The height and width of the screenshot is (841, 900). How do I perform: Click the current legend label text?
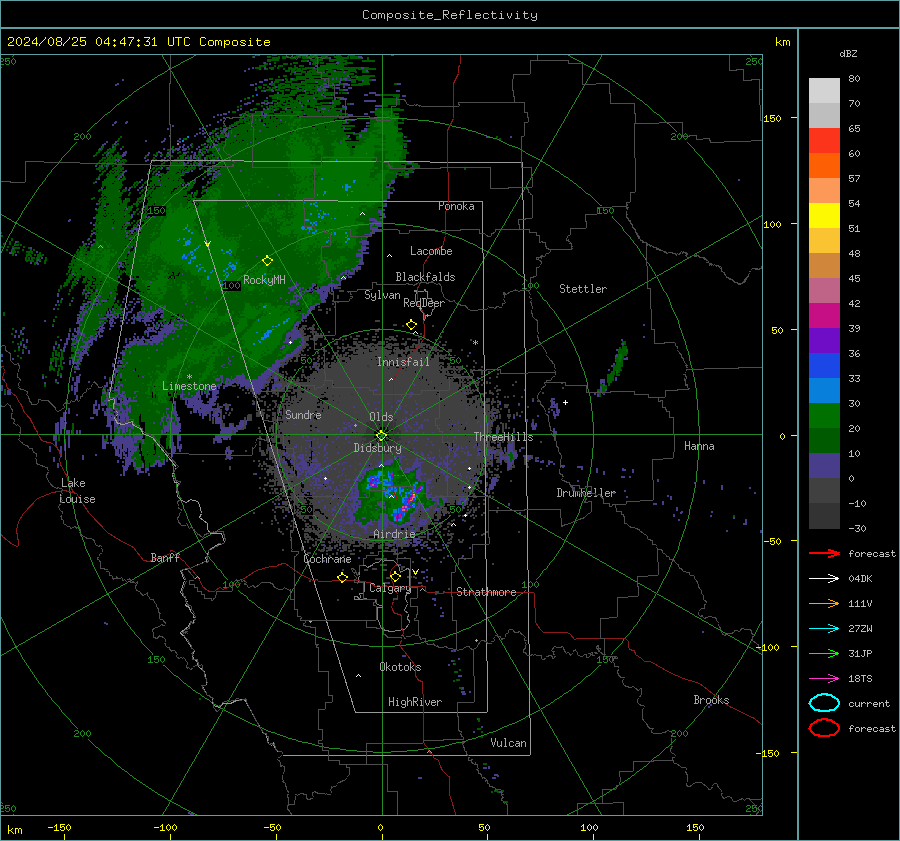[869, 703]
